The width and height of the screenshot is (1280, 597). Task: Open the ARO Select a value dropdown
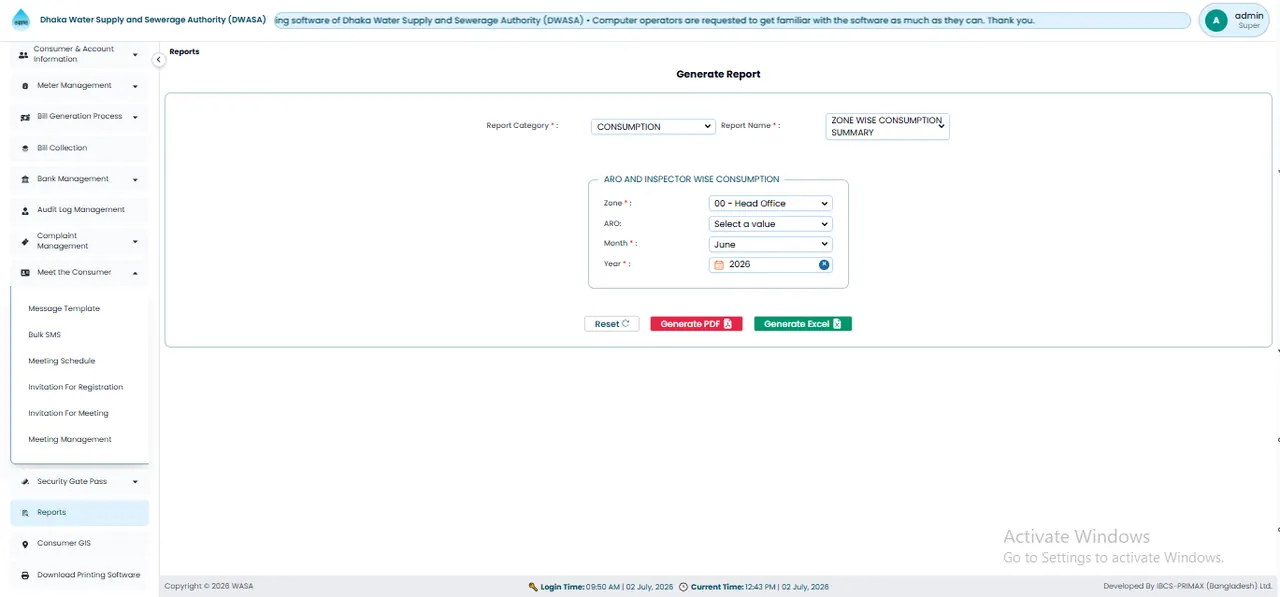pyautogui.click(x=770, y=224)
